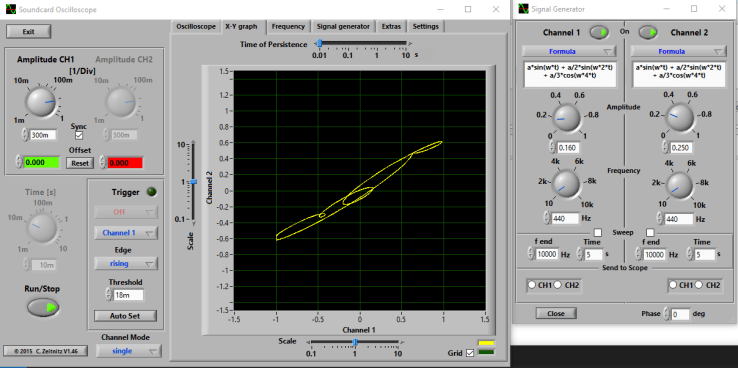Click the Phase degree stepper arrows
This screenshot has height=368, width=738.
click(666, 313)
